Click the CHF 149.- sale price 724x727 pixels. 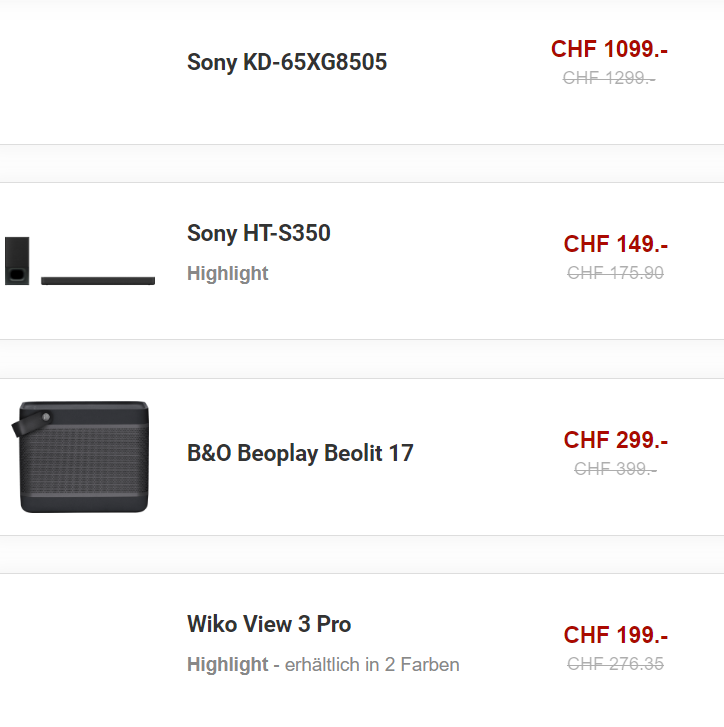616,244
